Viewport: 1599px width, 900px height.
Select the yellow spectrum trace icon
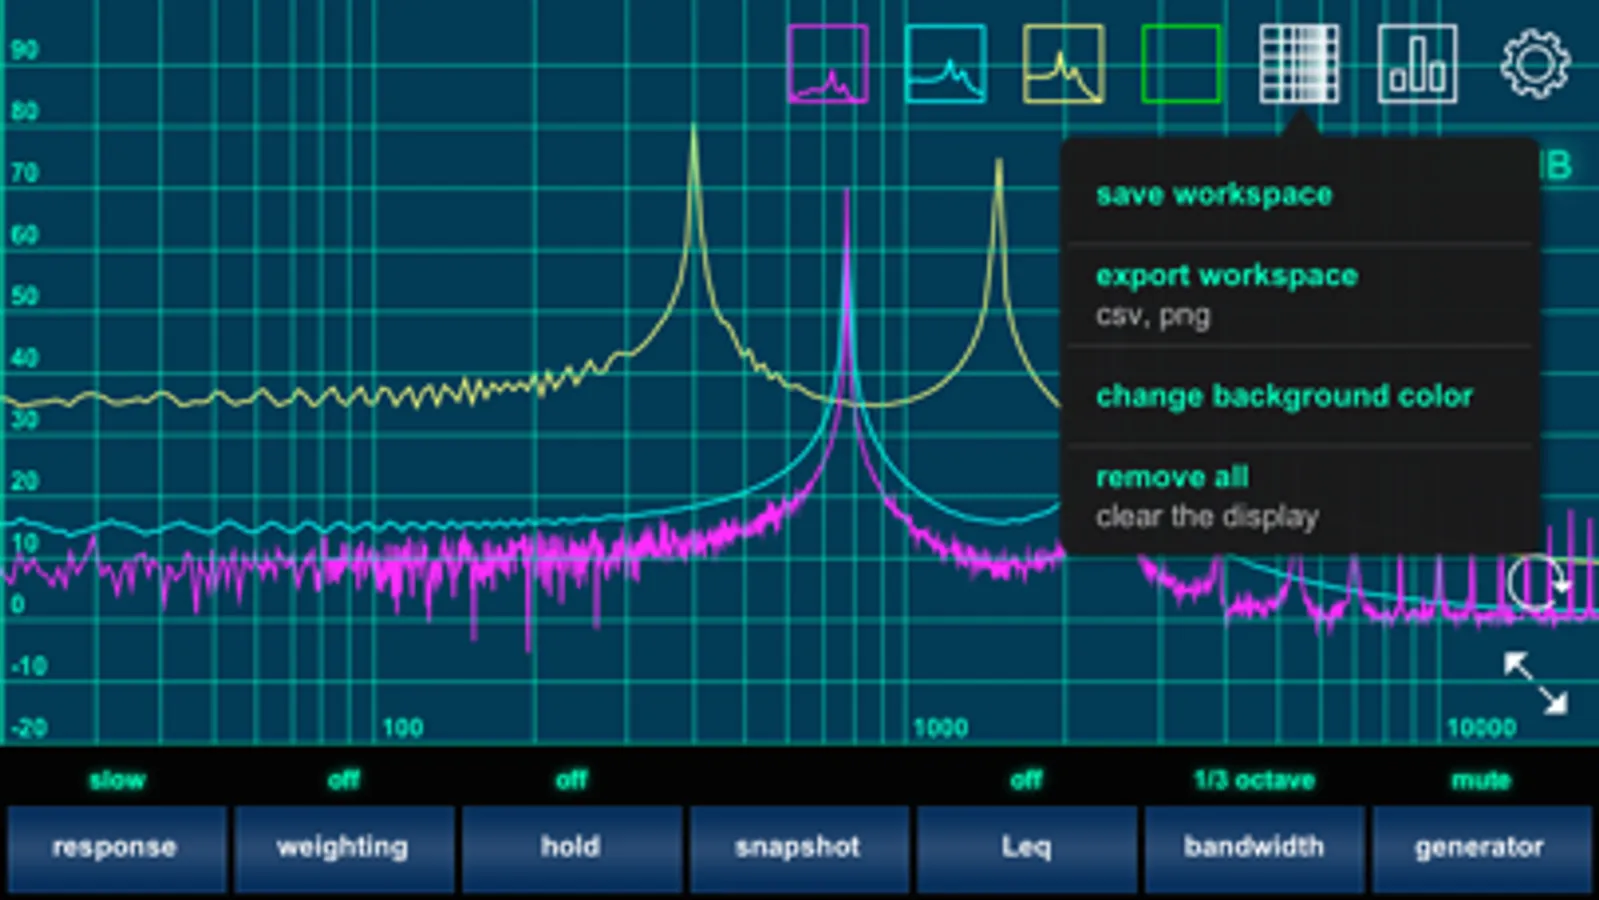tap(1063, 64)
